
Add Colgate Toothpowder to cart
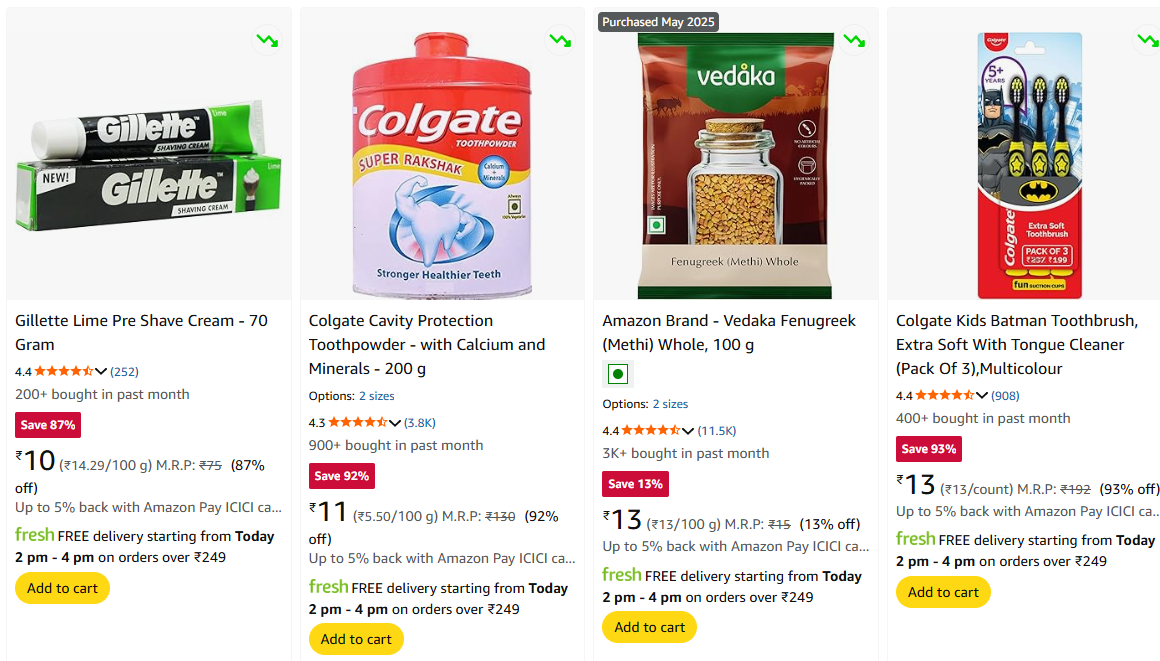[x=356, y=639]
